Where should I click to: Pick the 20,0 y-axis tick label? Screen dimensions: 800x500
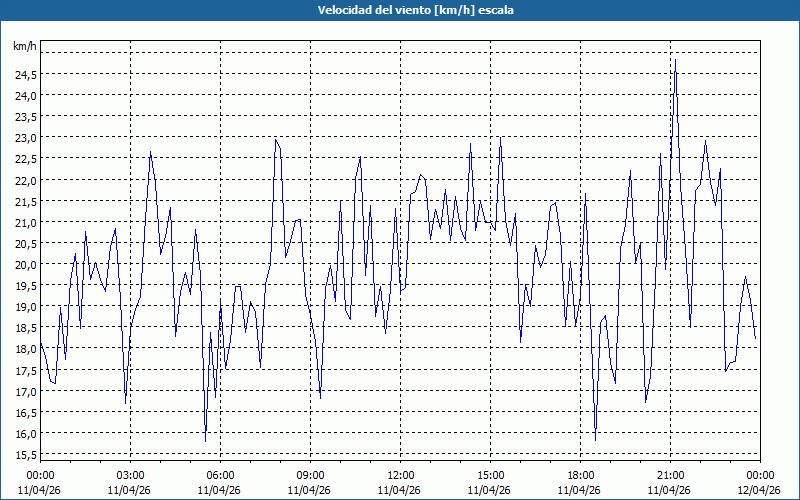(25, 265)
